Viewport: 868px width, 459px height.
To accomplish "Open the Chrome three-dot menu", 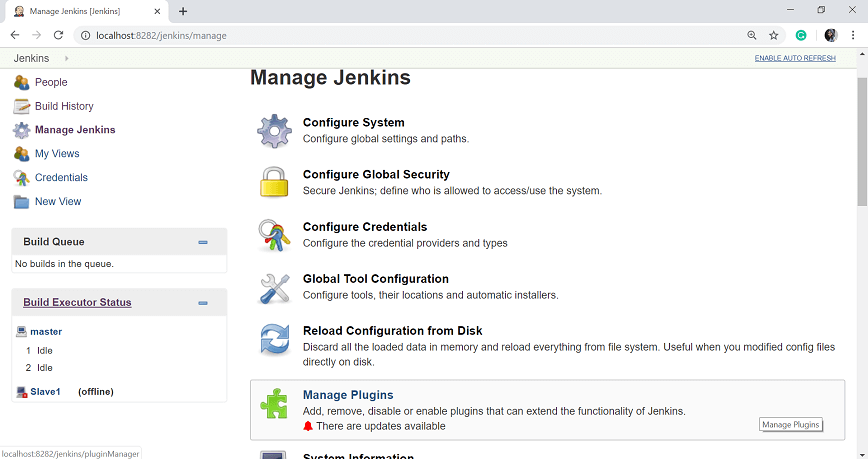I will coord(853,35).
